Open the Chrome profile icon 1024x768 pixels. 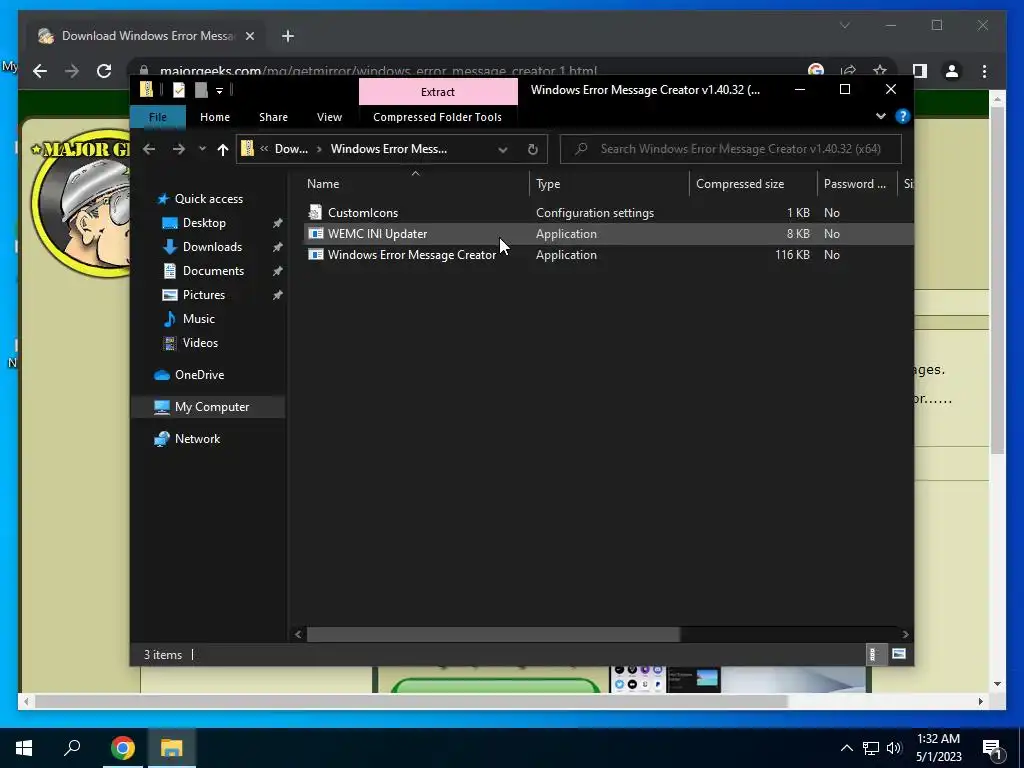click(952, 71)
